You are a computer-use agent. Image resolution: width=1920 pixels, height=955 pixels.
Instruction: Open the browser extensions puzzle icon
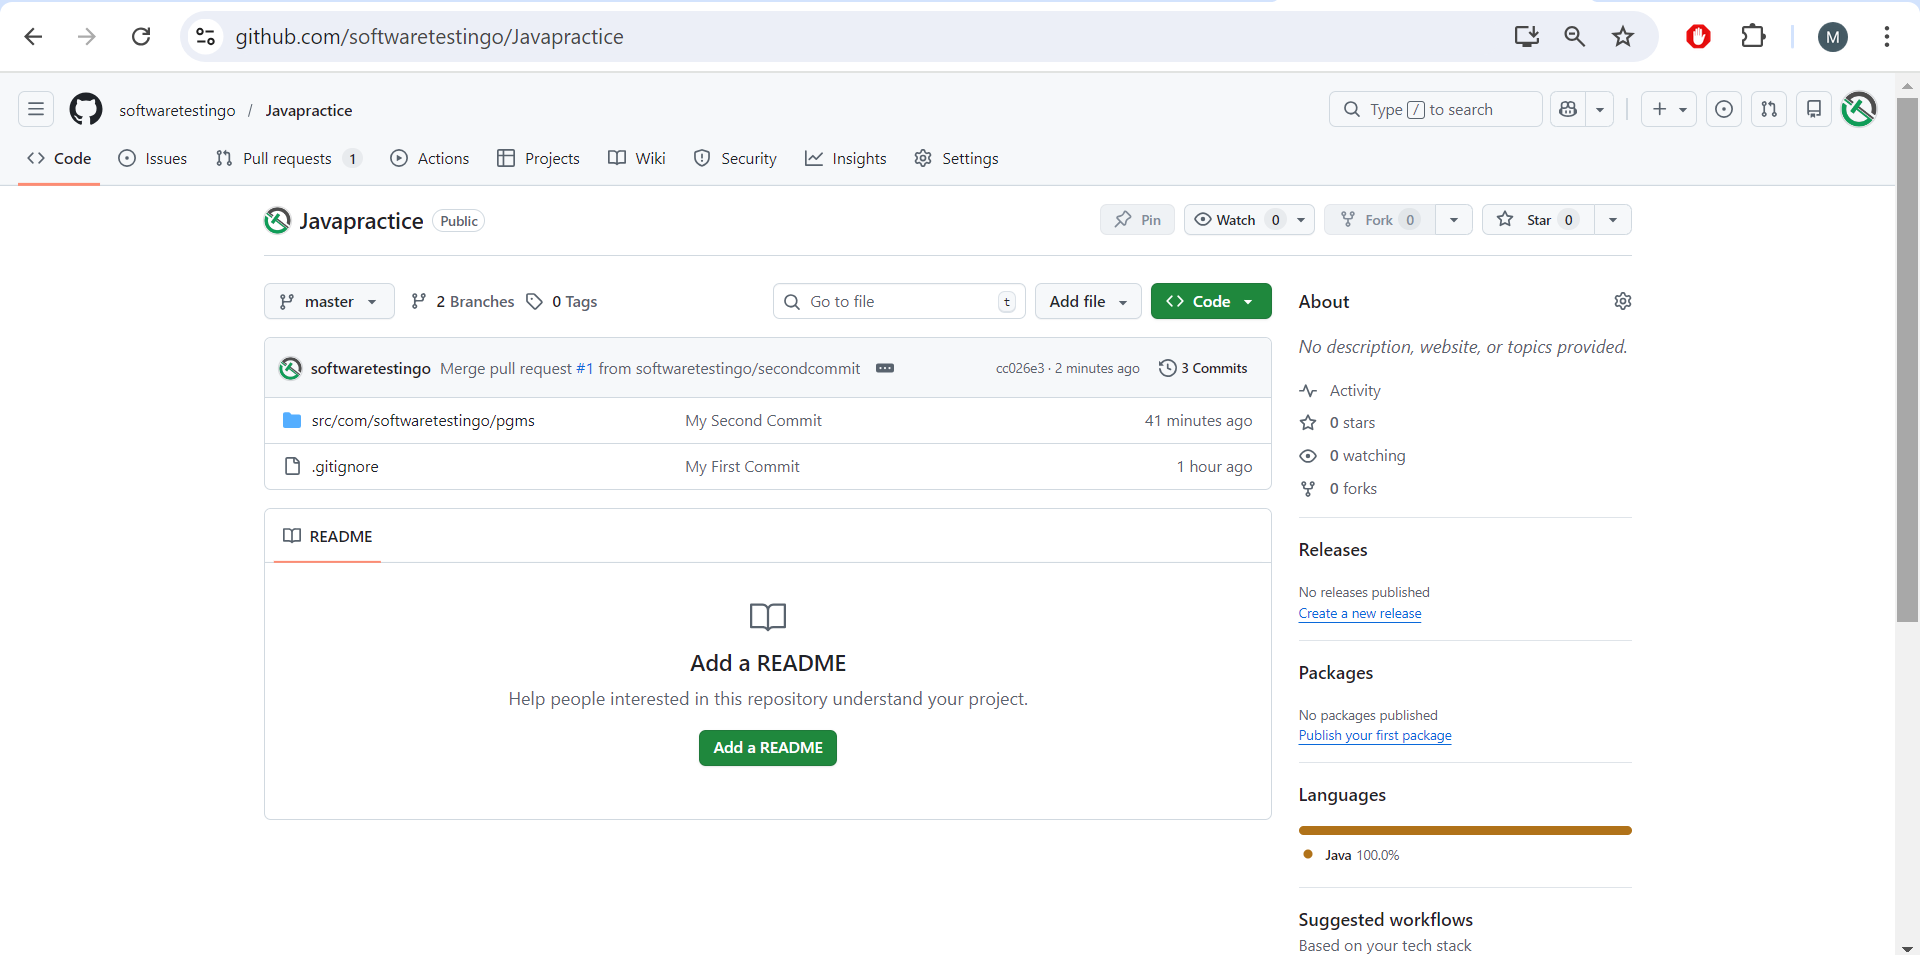tap(1753, 37)
